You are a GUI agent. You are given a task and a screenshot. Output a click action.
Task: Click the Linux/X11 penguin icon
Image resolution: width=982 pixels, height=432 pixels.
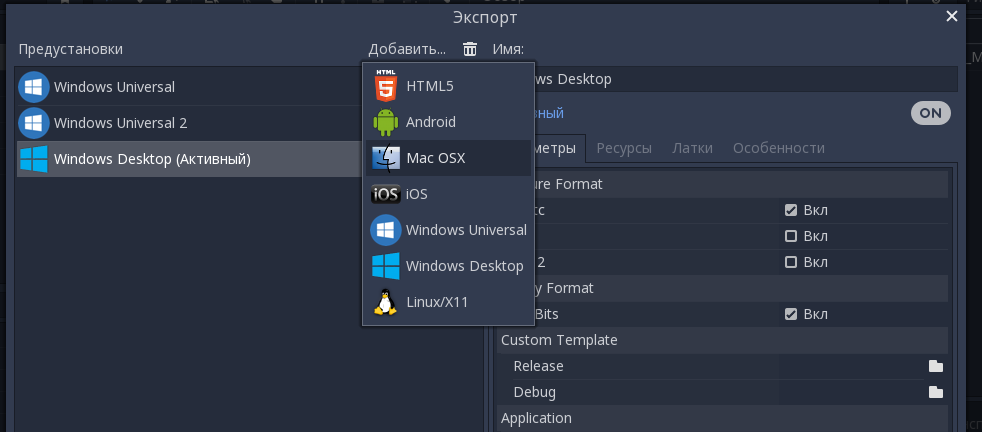point(385,302)
